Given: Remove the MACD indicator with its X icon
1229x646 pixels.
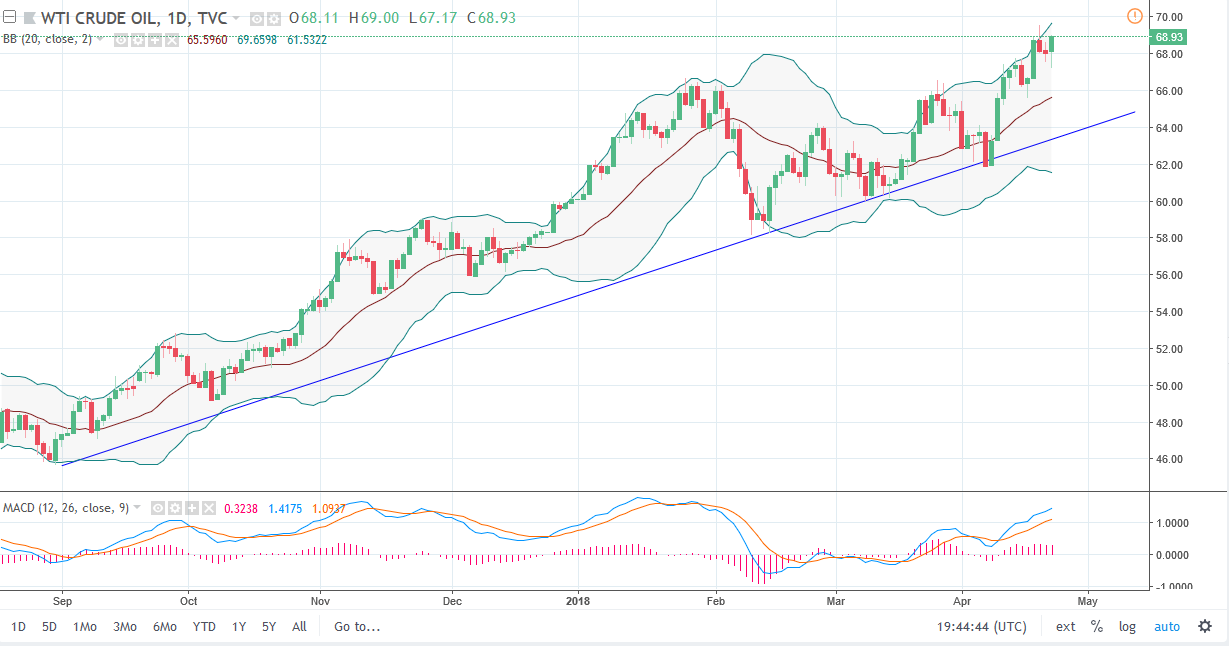Looking at the screenshot, I should point(209,508).
